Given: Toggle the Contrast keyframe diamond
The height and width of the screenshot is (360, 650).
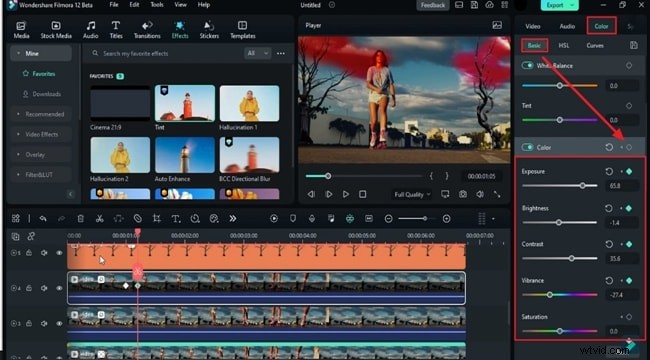Looking at the screenshot, I should click(x=629, y=244).
